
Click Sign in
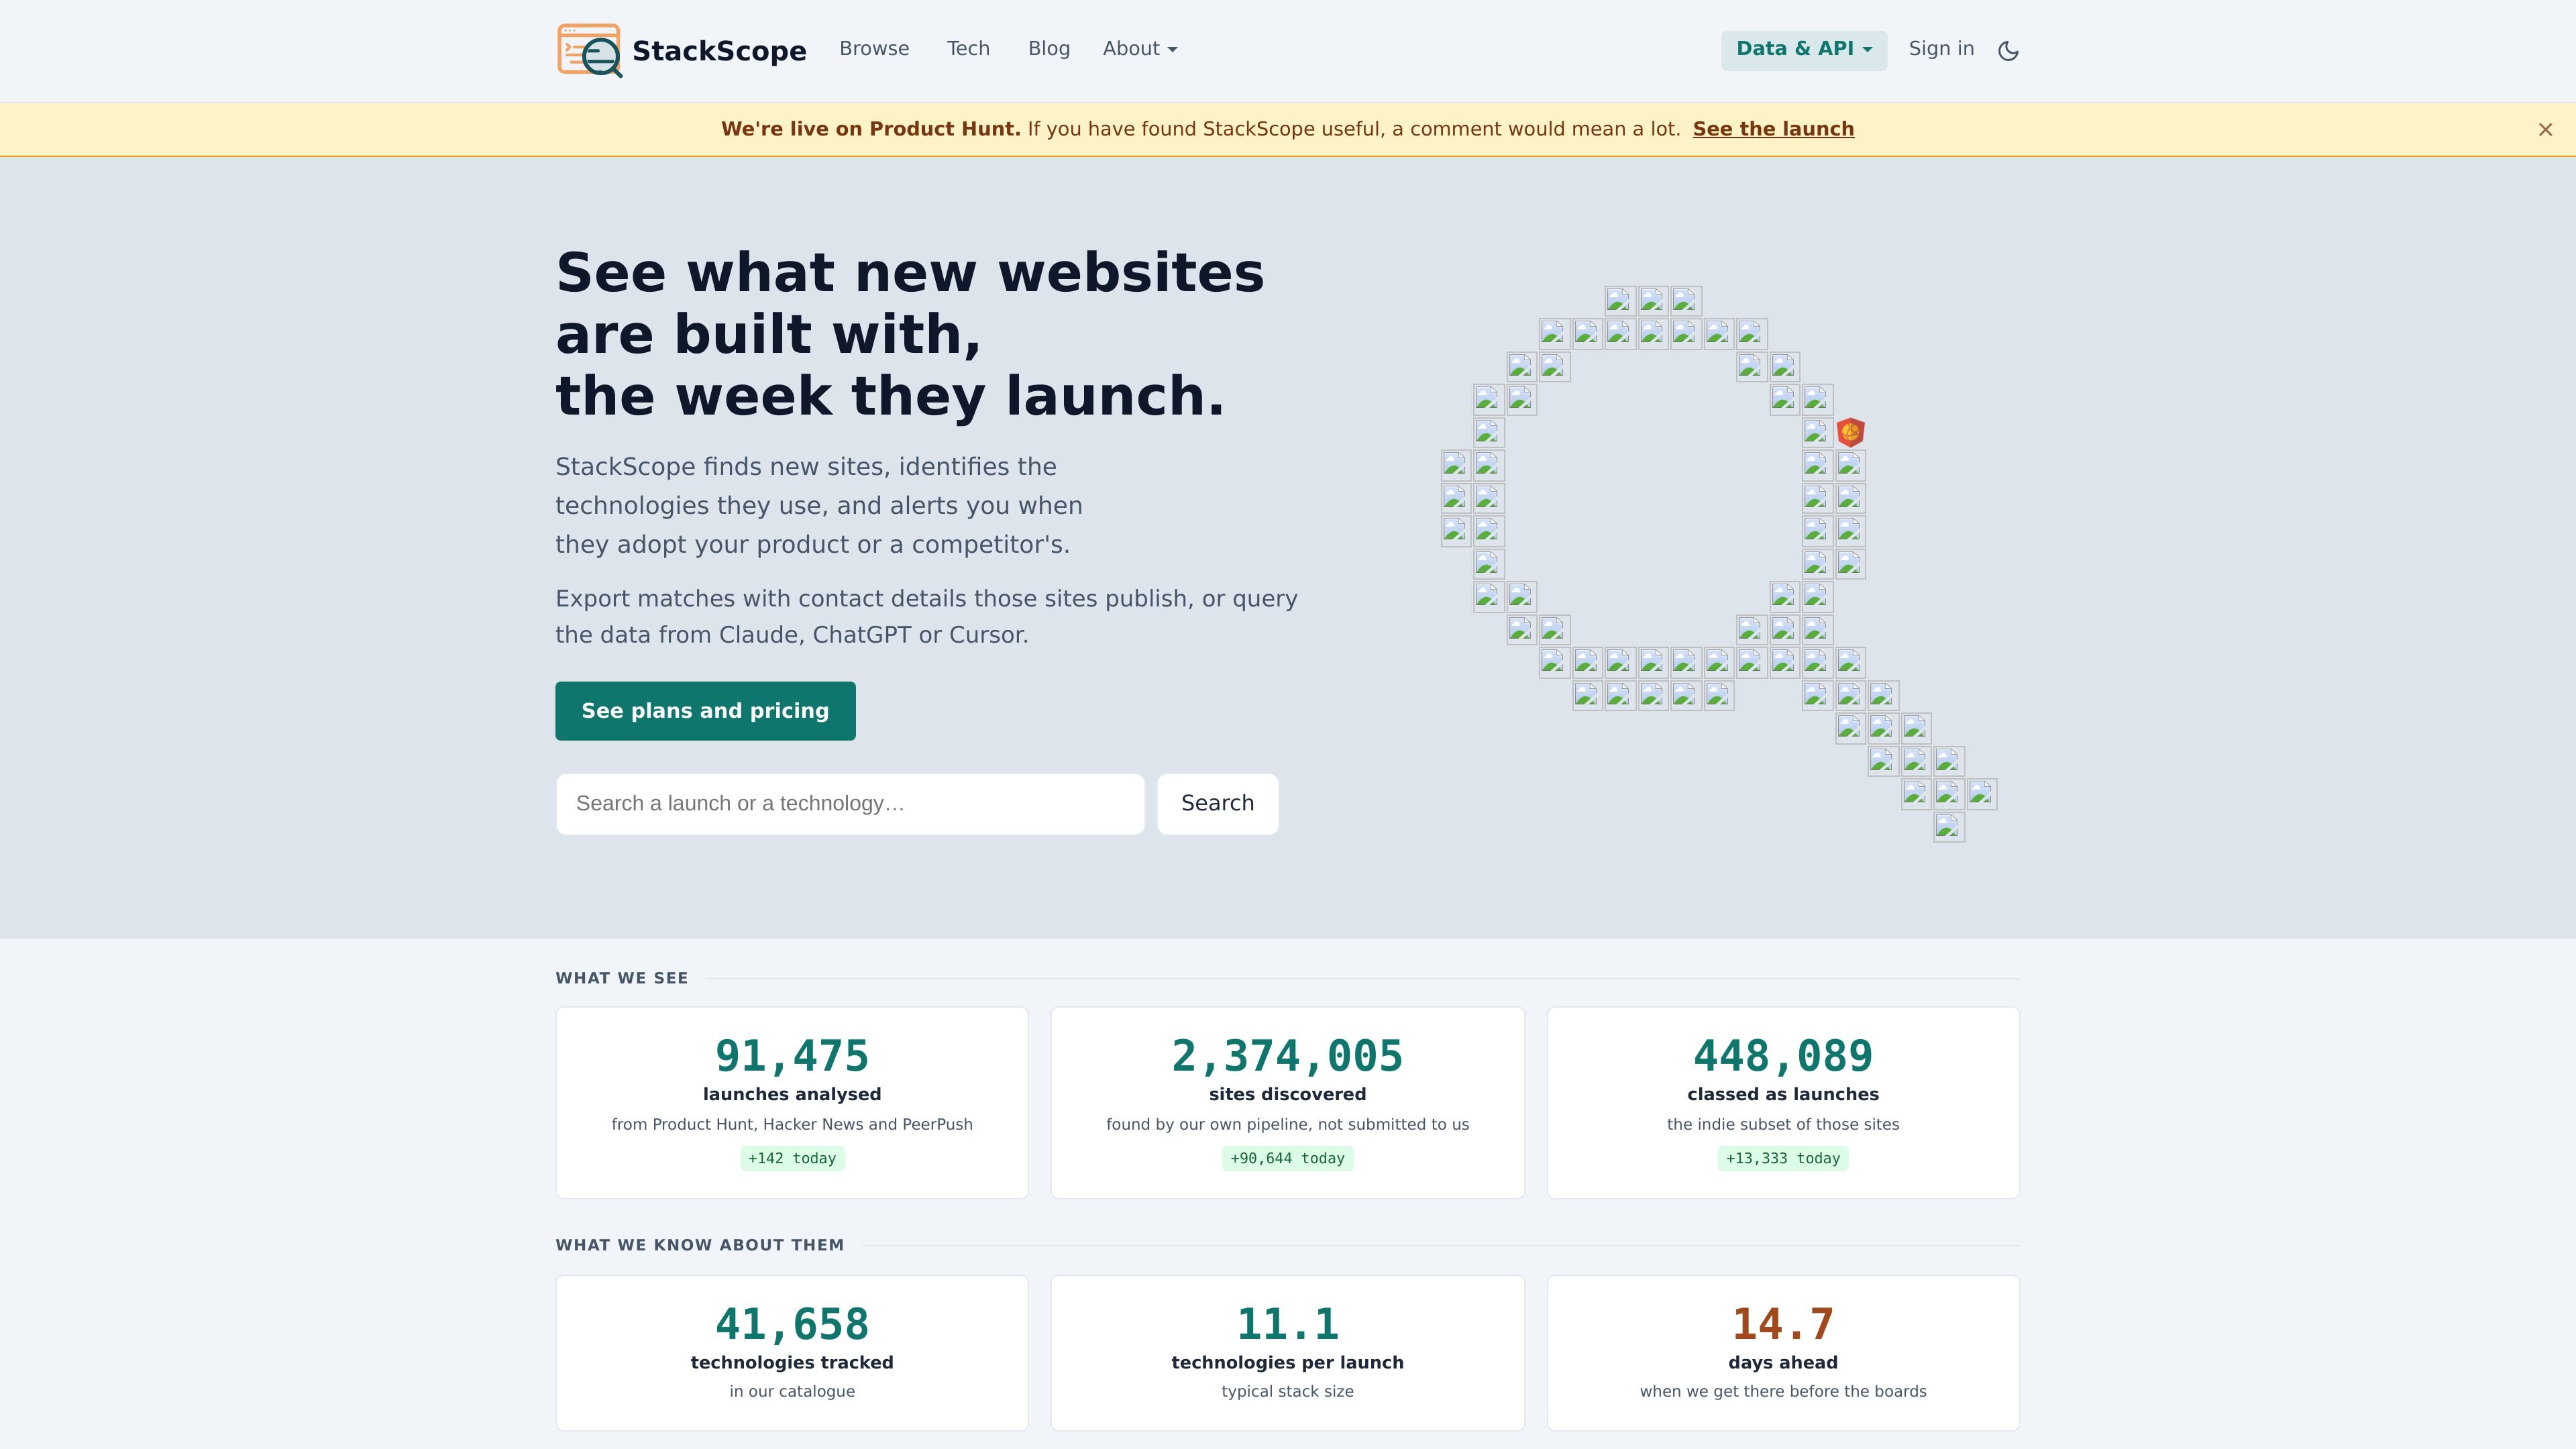click(1941, 49)
